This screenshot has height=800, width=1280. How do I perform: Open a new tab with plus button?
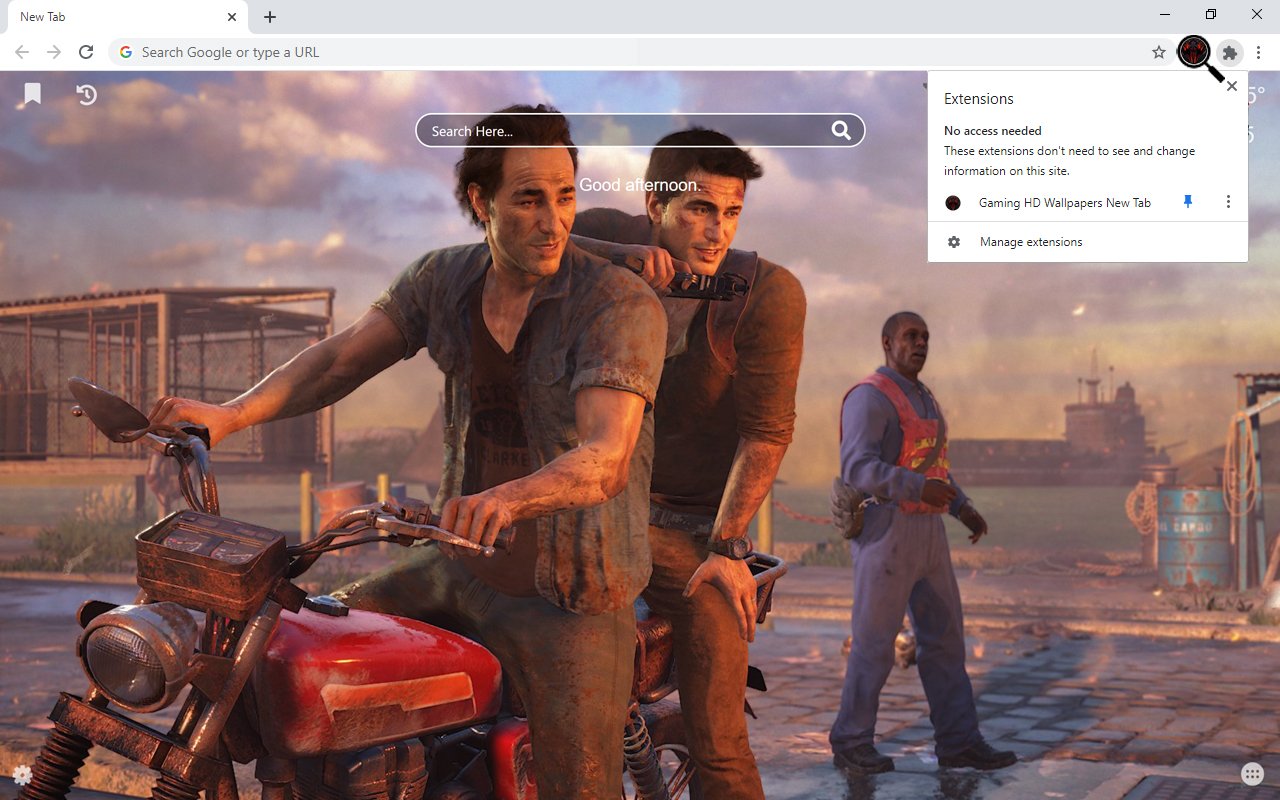click(x=270, y=17)
